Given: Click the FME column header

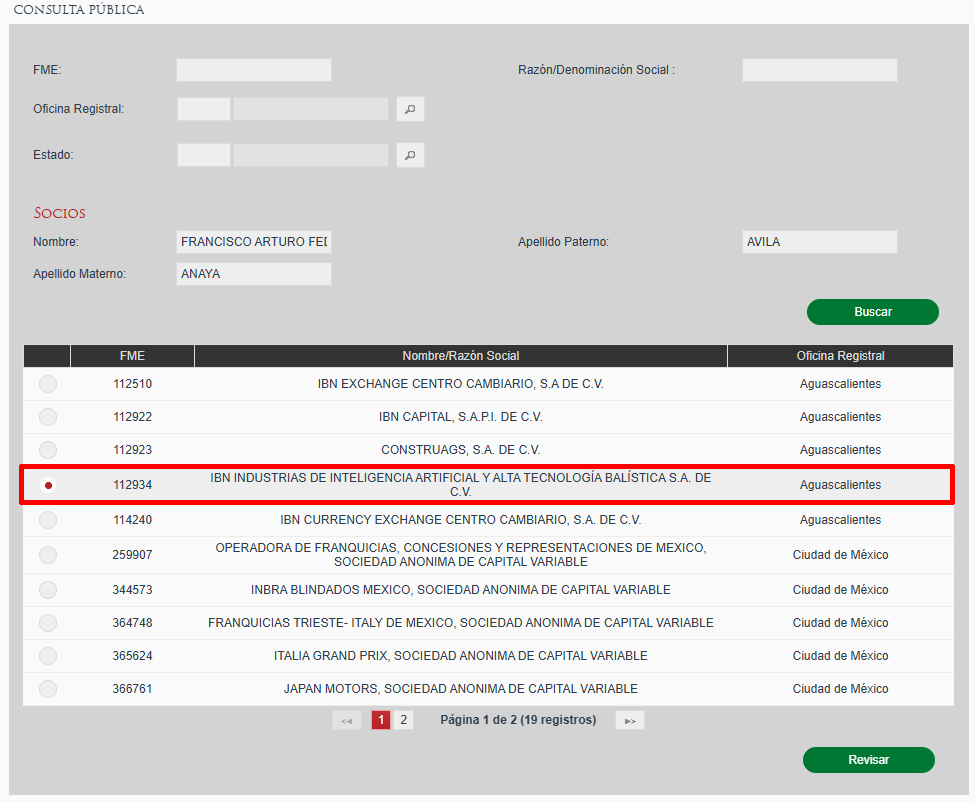Looking at the screenshot, I should [x=132, y=356].
